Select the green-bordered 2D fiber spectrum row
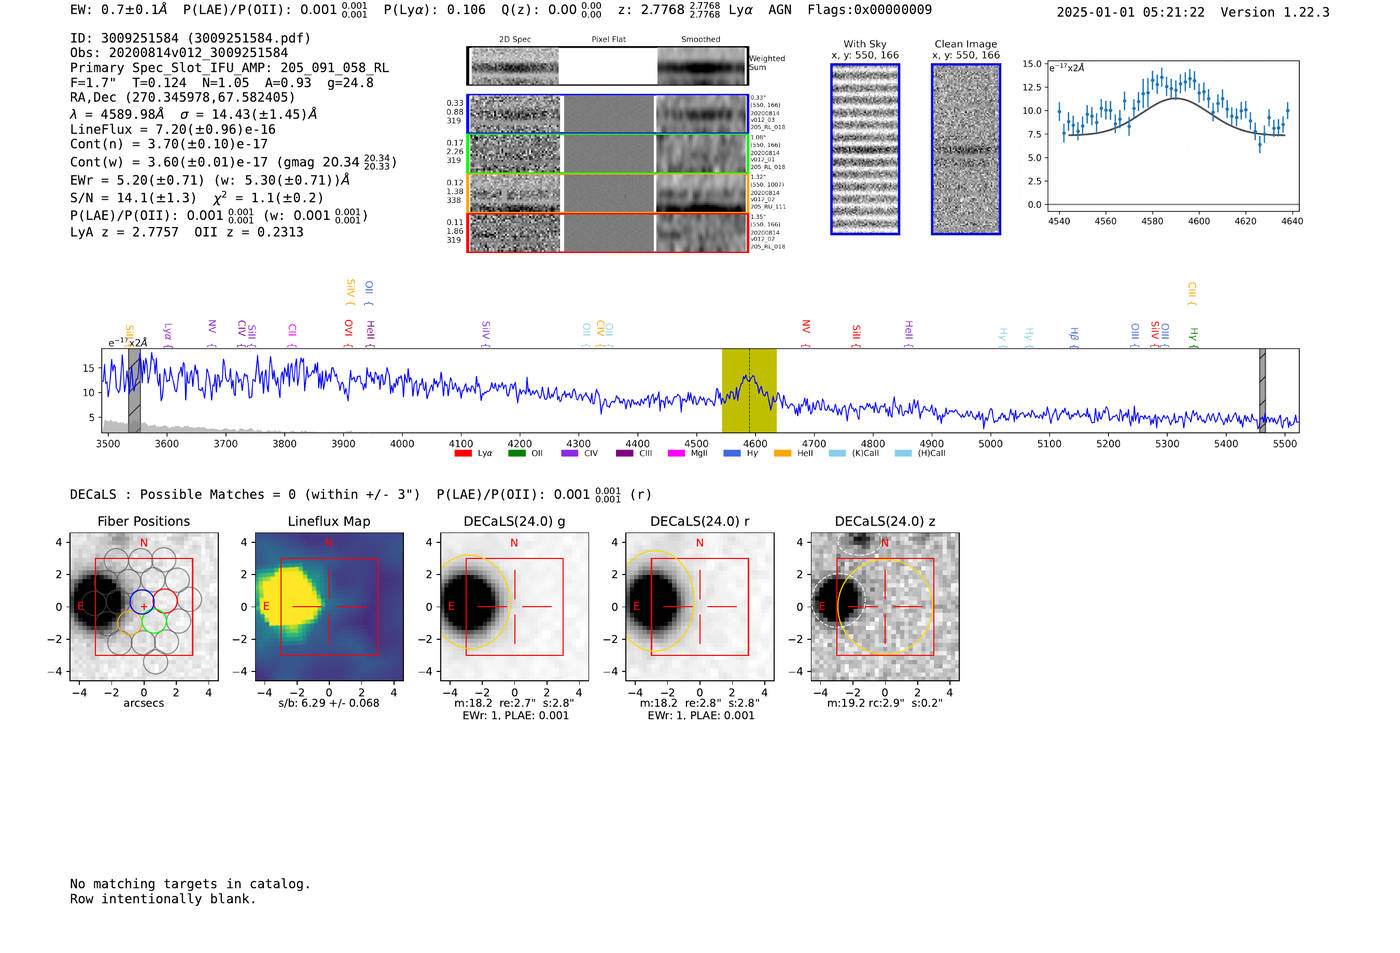Viewport: 1400px width, 953px height. point(608,153)
